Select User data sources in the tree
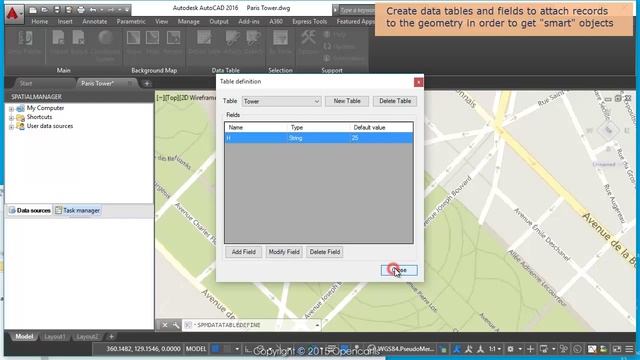 50,126
